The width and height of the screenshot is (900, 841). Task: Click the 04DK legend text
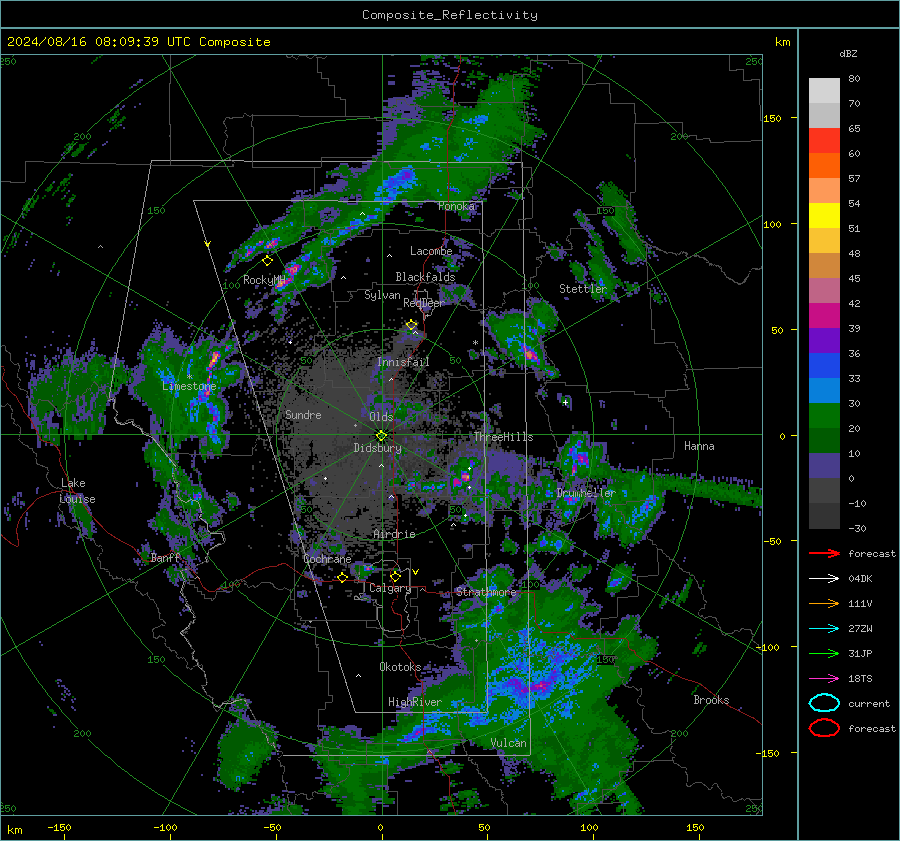(x=860, y=579)
